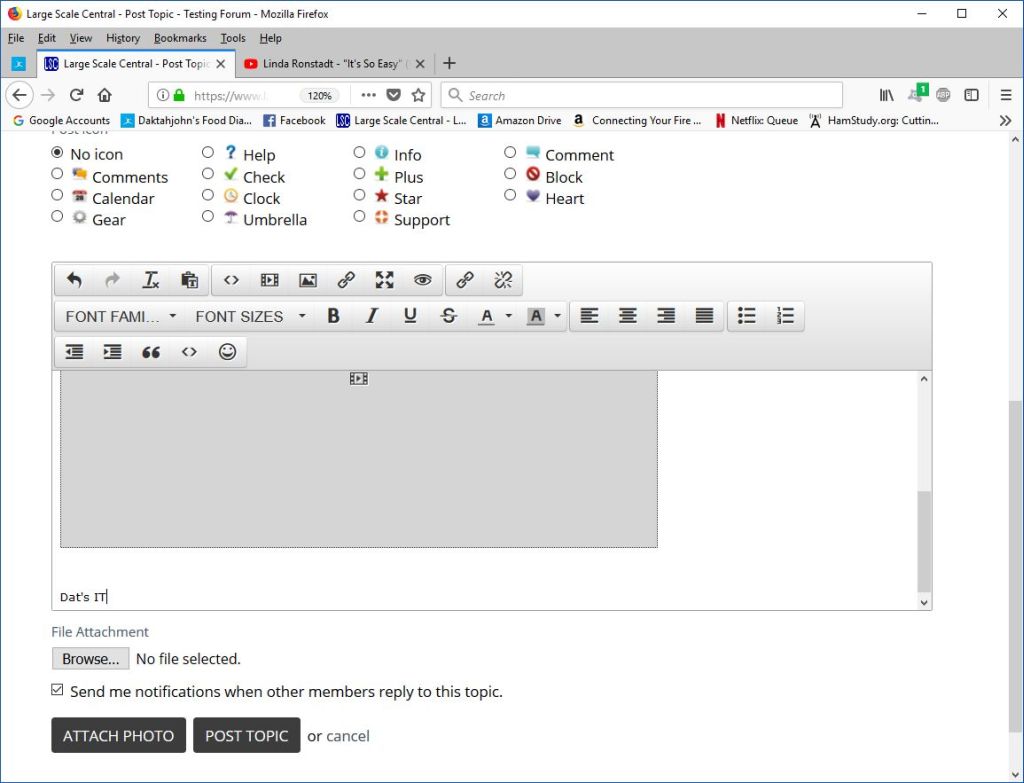Click the paste clipboard icon
Viewport: 1024px width, 783px height.
pyautogui.click(x=189, y=280)
